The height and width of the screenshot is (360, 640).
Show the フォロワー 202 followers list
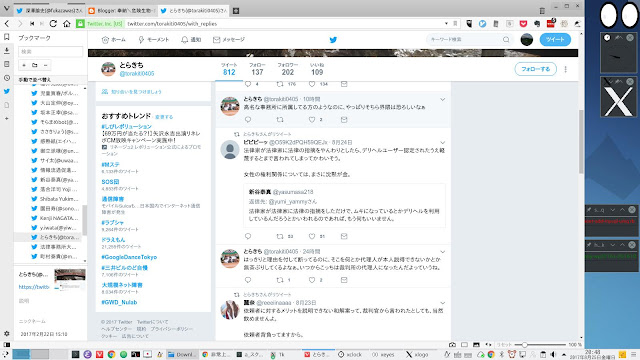point(287,69)
